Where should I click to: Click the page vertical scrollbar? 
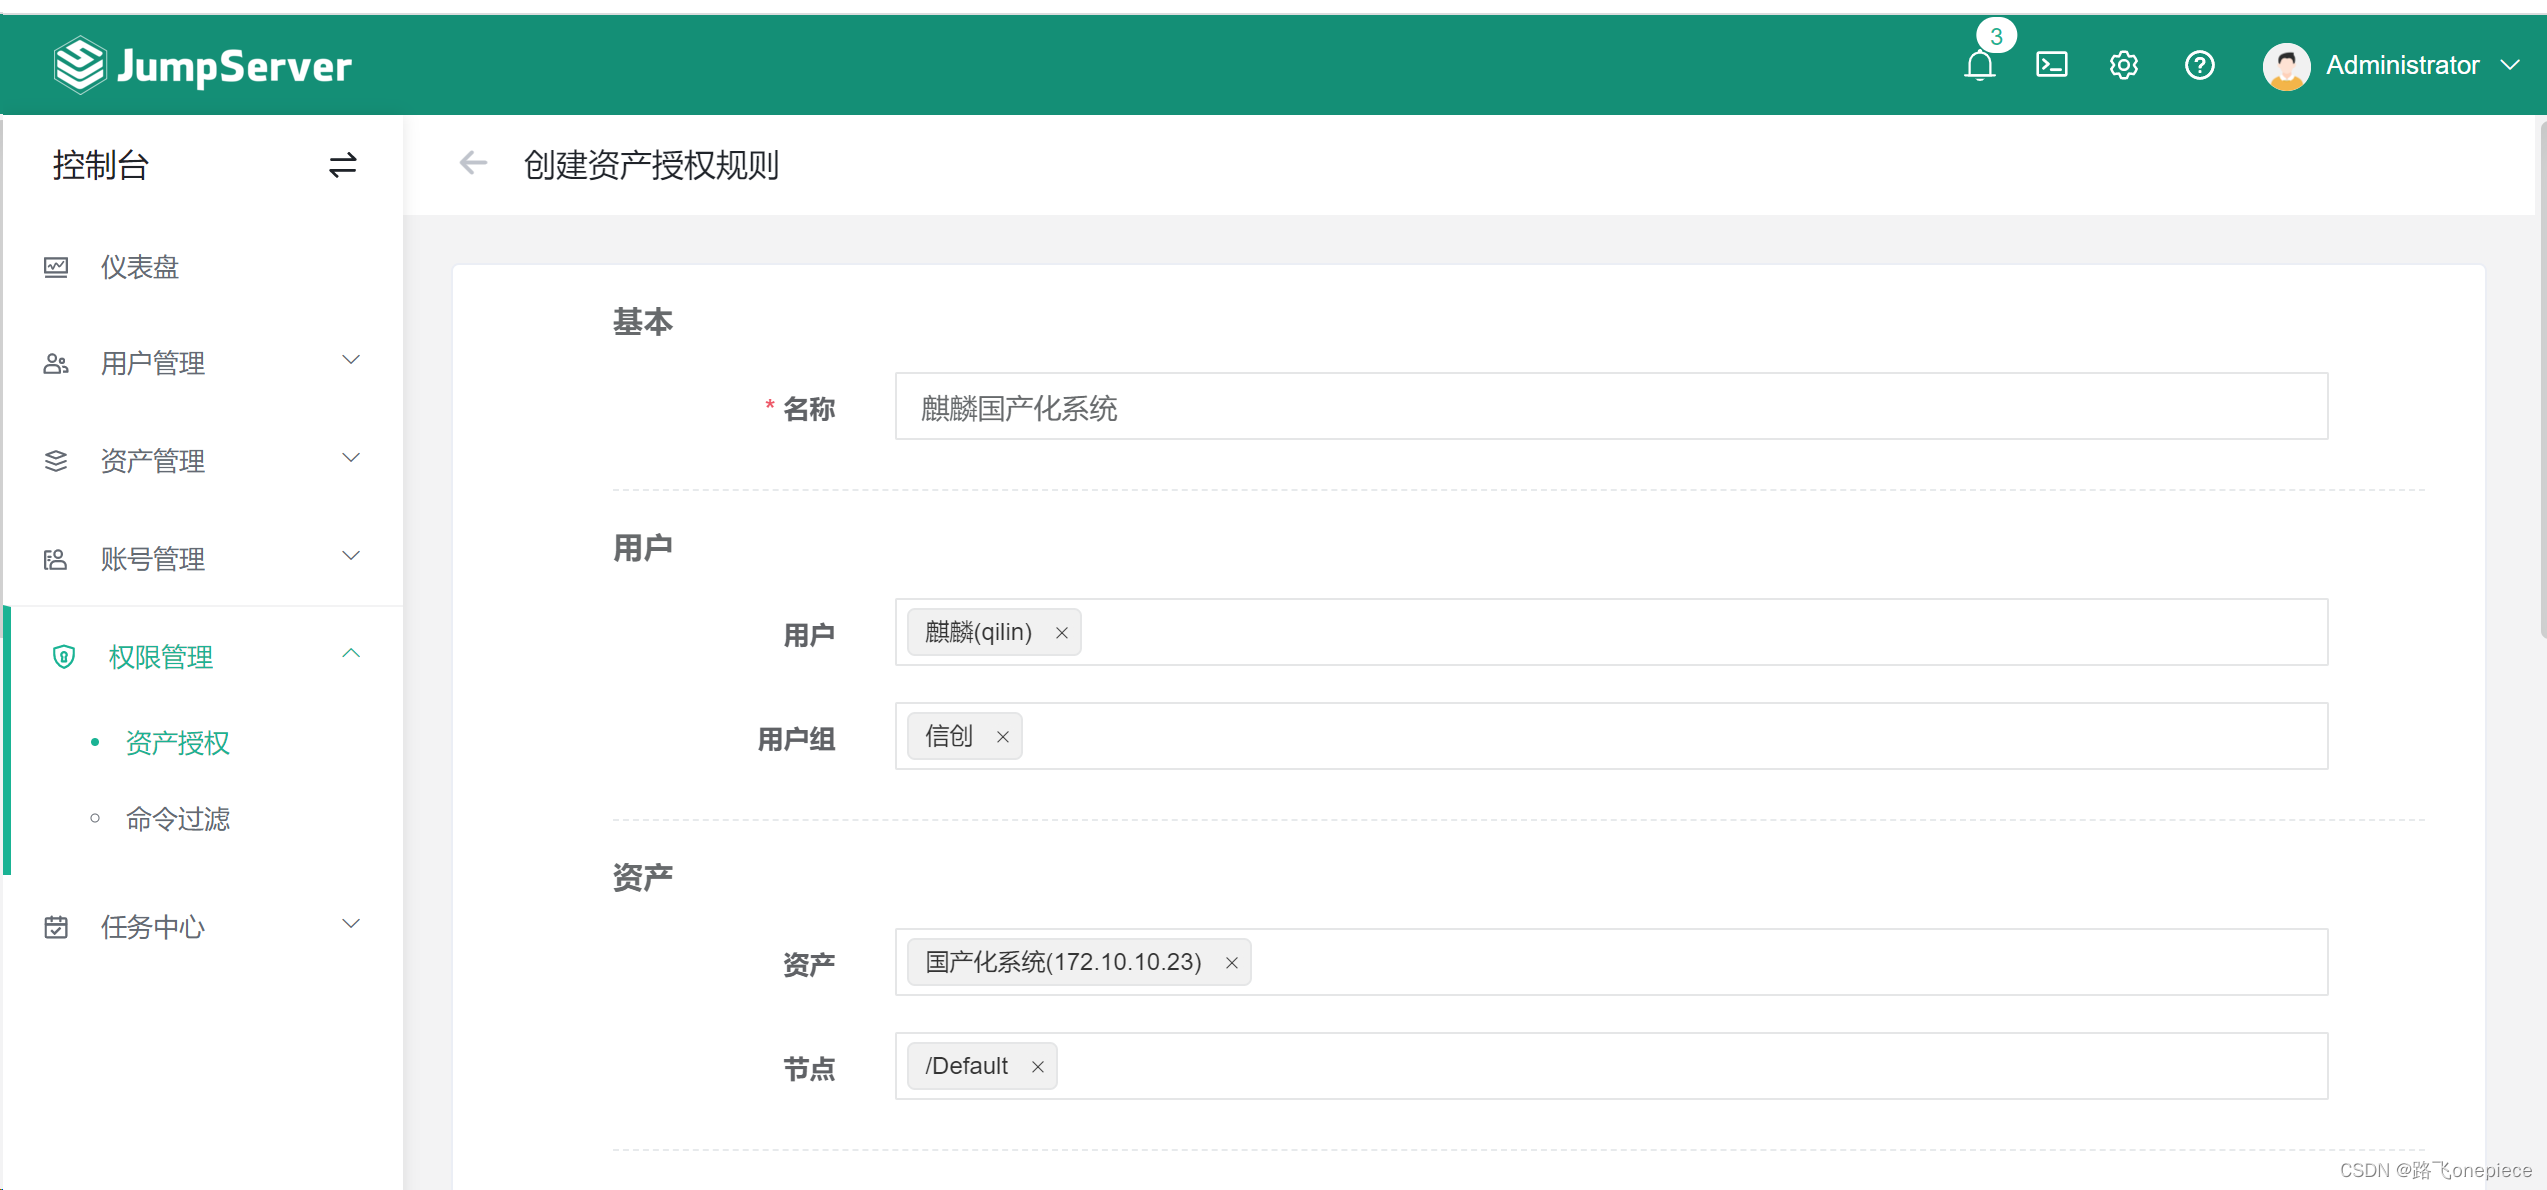pos(2541,380)
